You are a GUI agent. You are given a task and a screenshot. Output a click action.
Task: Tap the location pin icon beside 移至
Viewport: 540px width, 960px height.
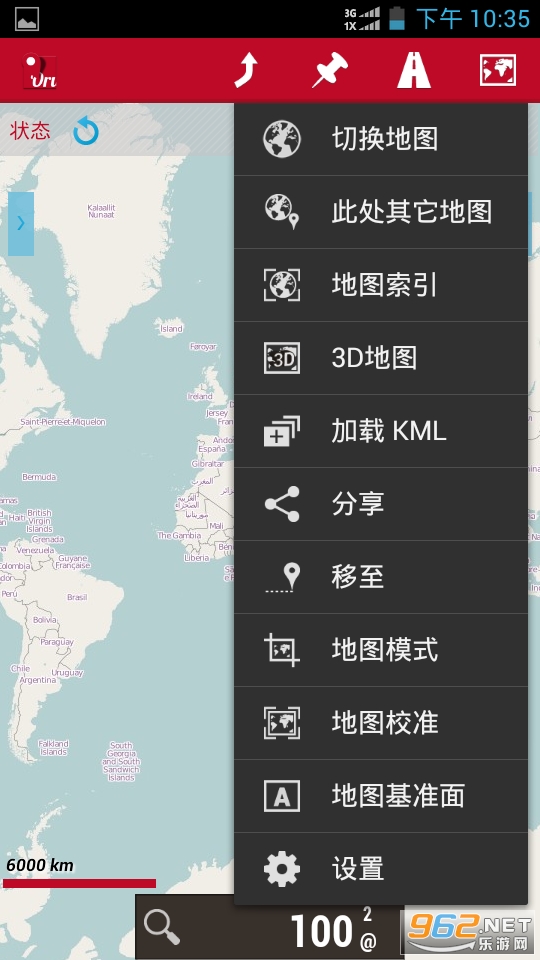pyautogui.click(x=282, y=577)
